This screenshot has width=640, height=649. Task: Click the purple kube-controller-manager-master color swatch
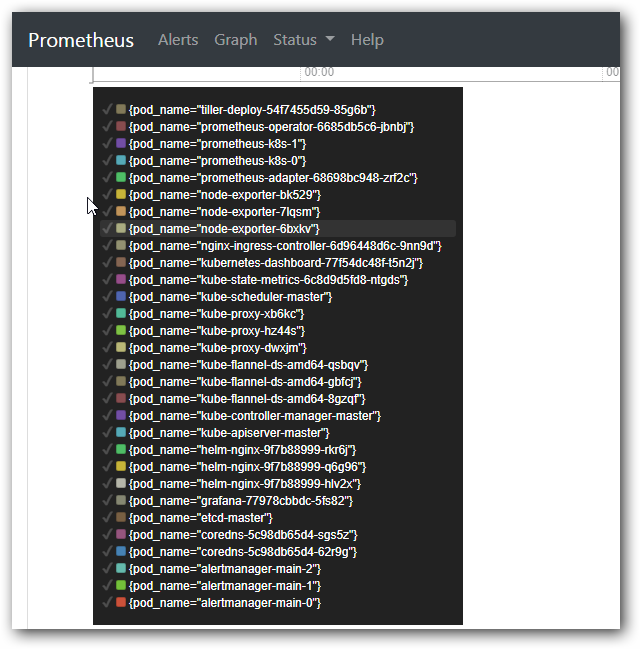pos(121,415)
